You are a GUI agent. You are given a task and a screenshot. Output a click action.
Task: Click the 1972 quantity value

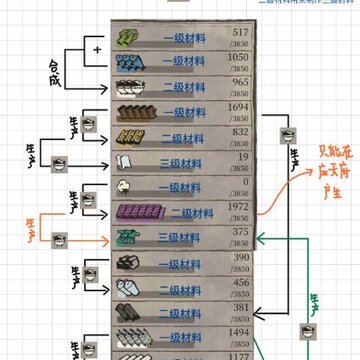pyautogui.click(x=238, y=207)
